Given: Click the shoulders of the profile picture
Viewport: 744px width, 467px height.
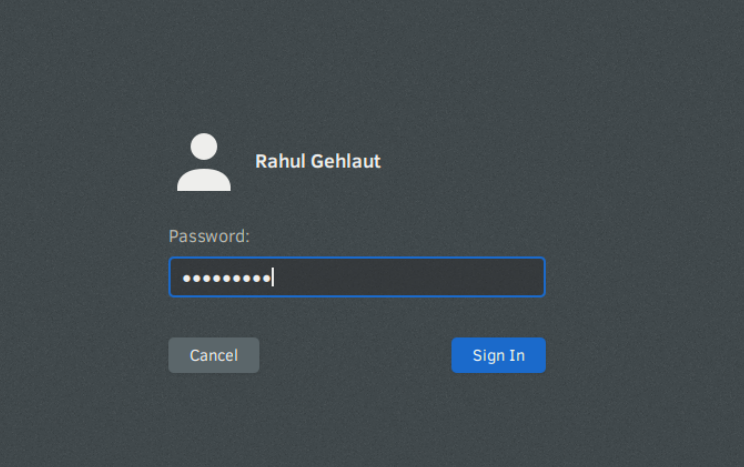Looking at the screenshot, I should click(204, 179).
